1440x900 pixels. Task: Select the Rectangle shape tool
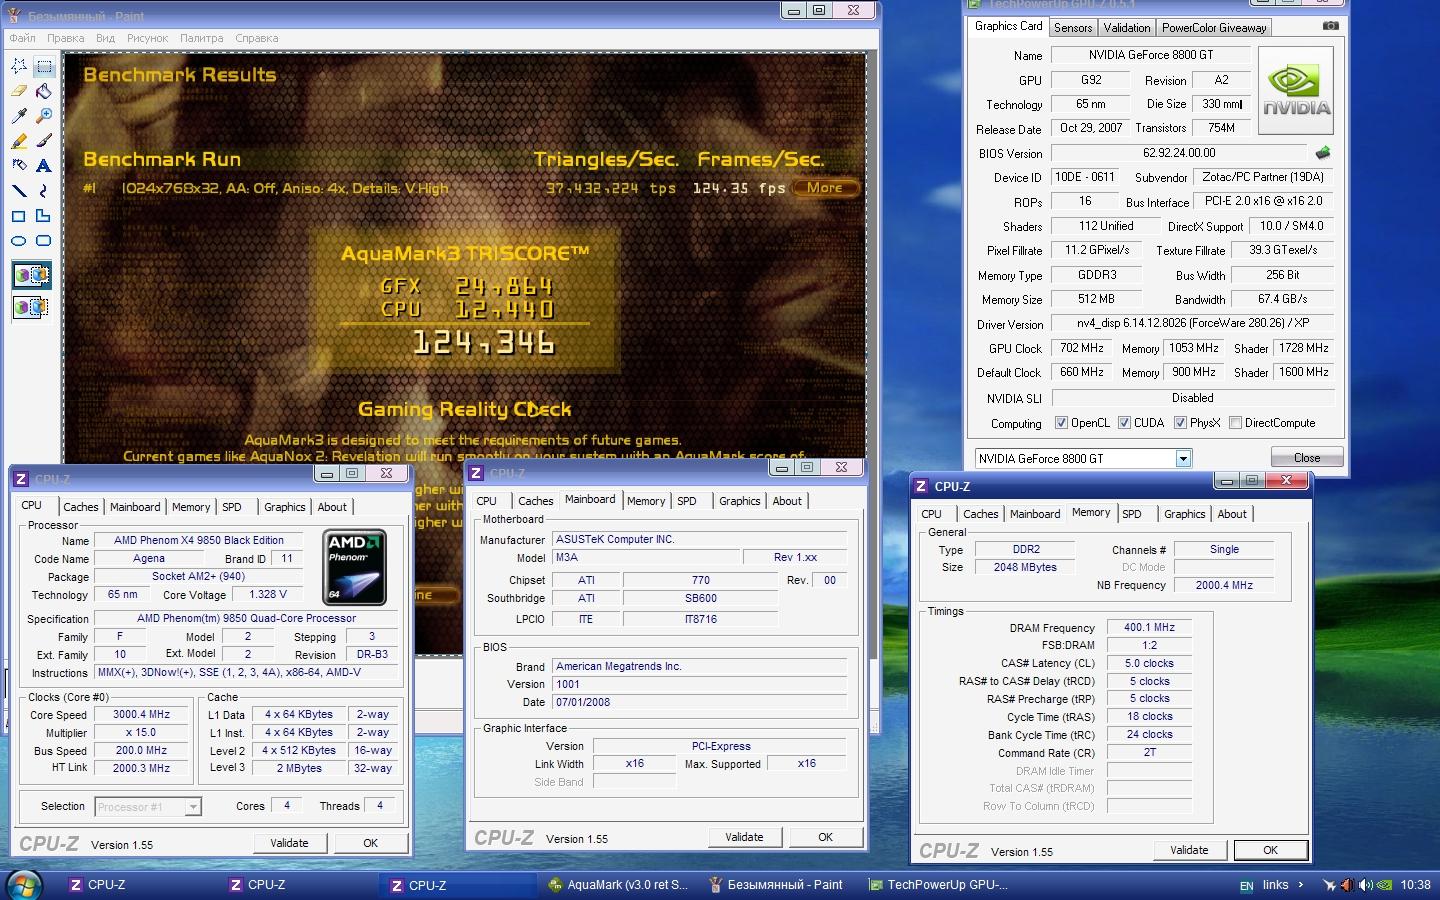click(19, 215)
